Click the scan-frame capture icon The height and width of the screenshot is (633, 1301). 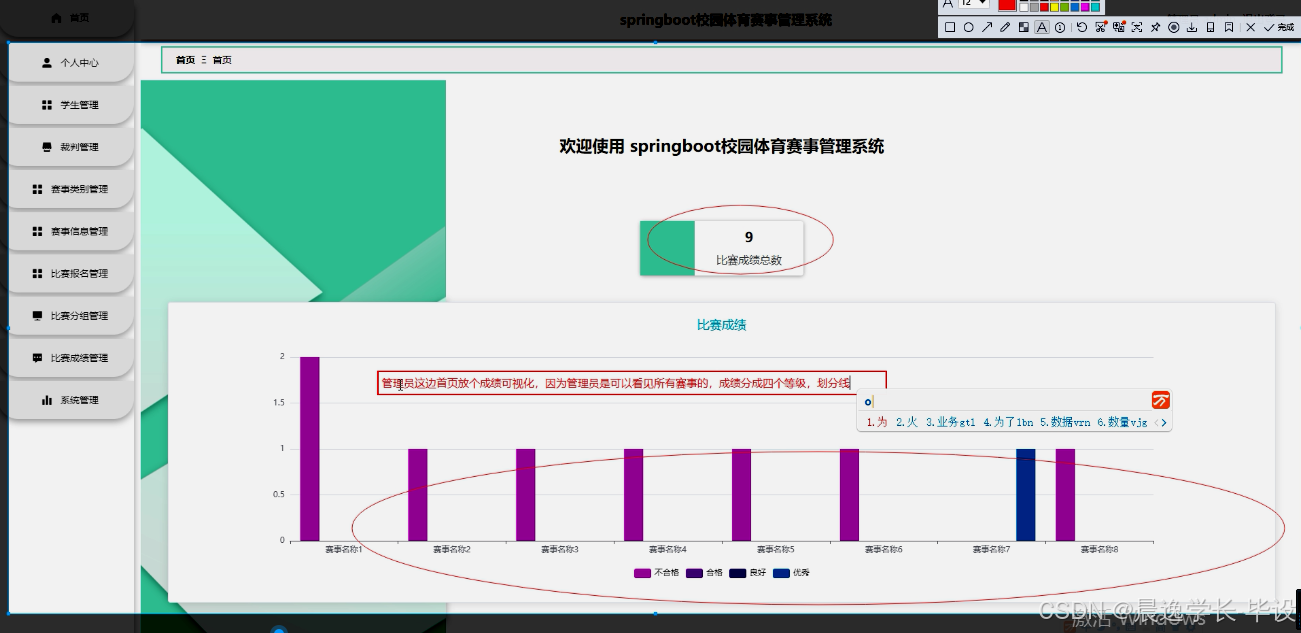pyautogui.click(x=1137, y=27)
